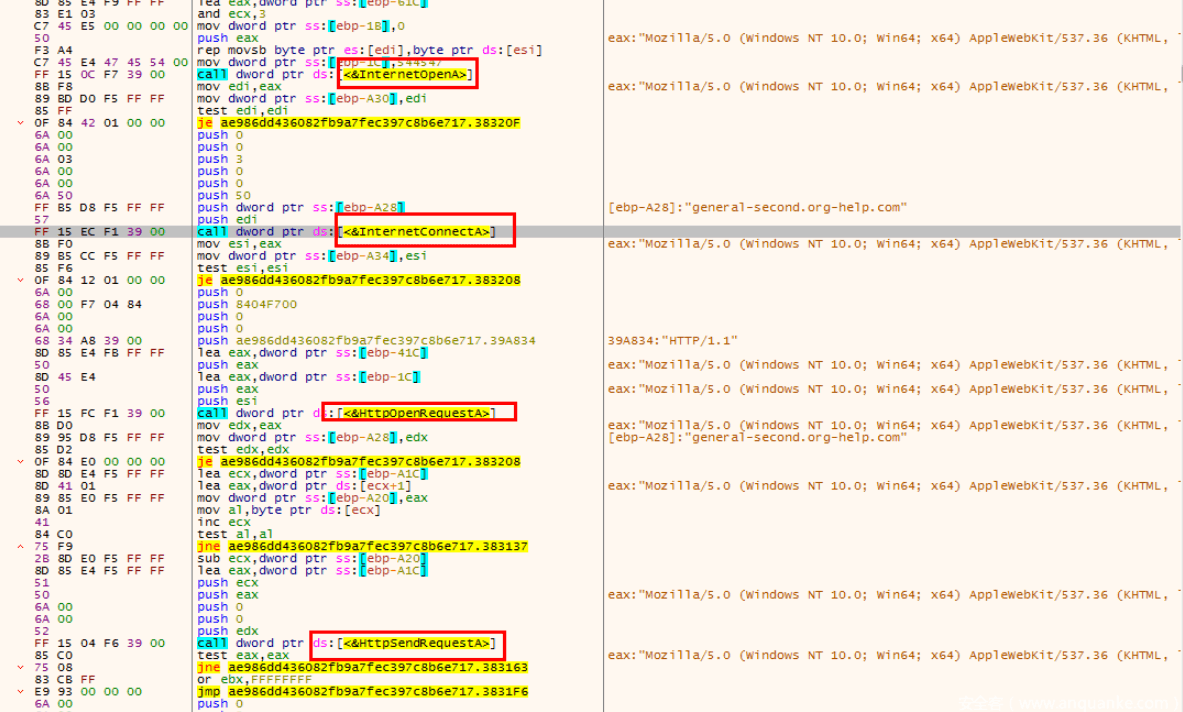
Task: Select mov dword ptr [ebp-A20],eax instruction
Action: pyautogui.click(x=312, y=498)
